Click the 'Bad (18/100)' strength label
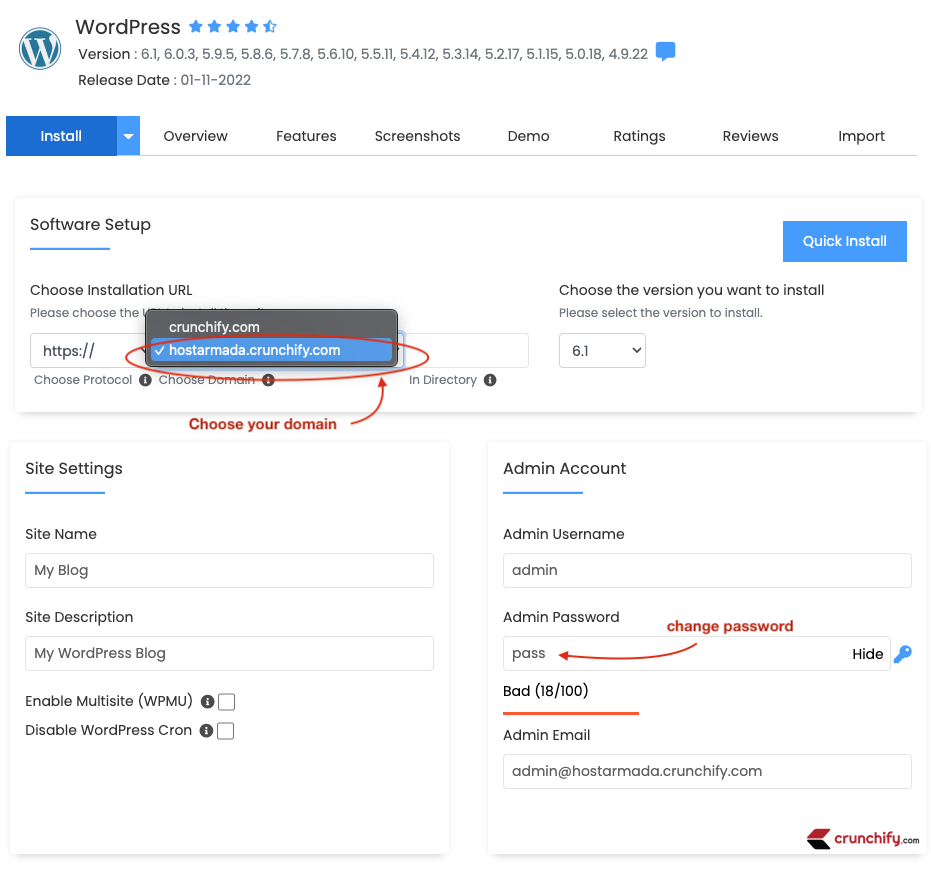The width and height of the screenshot is (931, 870). 546,691
